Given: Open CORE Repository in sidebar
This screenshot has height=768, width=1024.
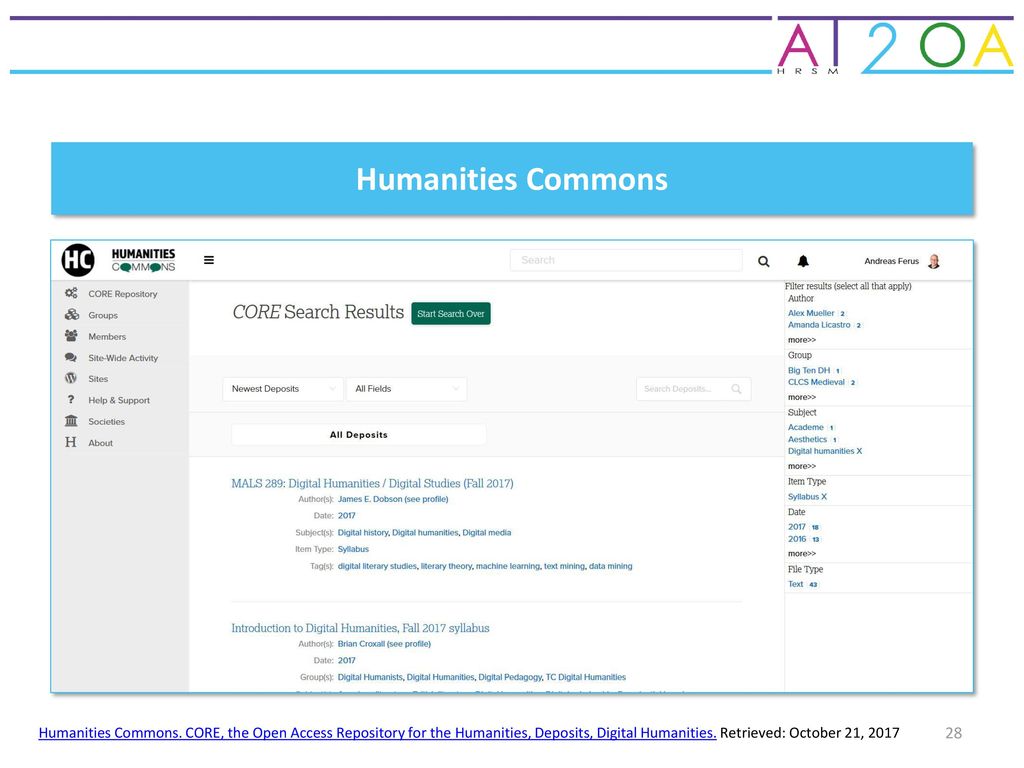Looking at the screenshot, I should tap(123, 294).
